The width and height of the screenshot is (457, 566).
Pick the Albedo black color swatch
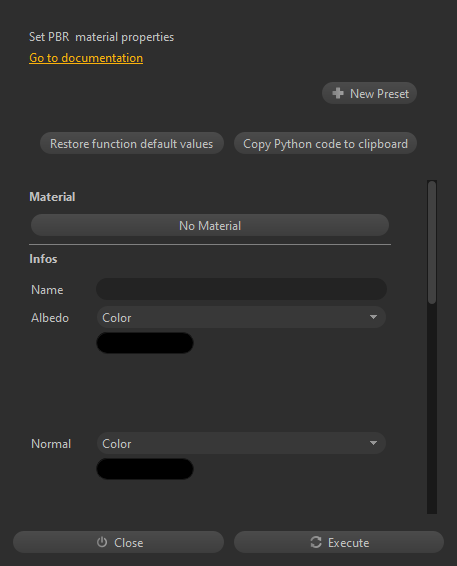(145, 343)
